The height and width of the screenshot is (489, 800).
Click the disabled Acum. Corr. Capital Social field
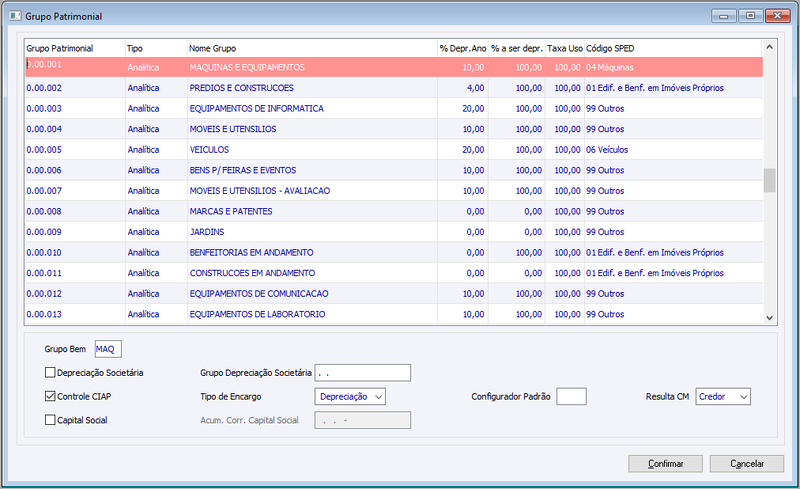click(x=363, y=420)
